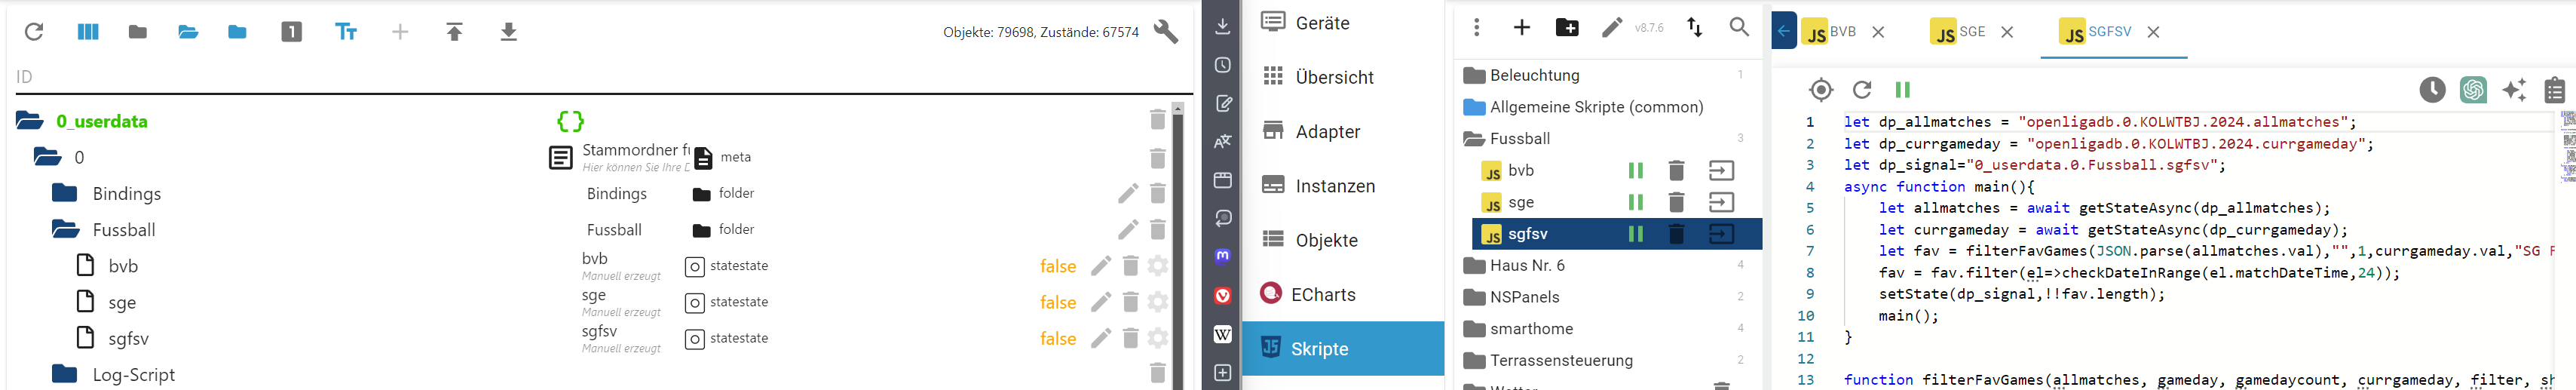Screen dimensions: 2576x390
Task: Open the search scripts magnifier
Action: [x=1739, y=28]
